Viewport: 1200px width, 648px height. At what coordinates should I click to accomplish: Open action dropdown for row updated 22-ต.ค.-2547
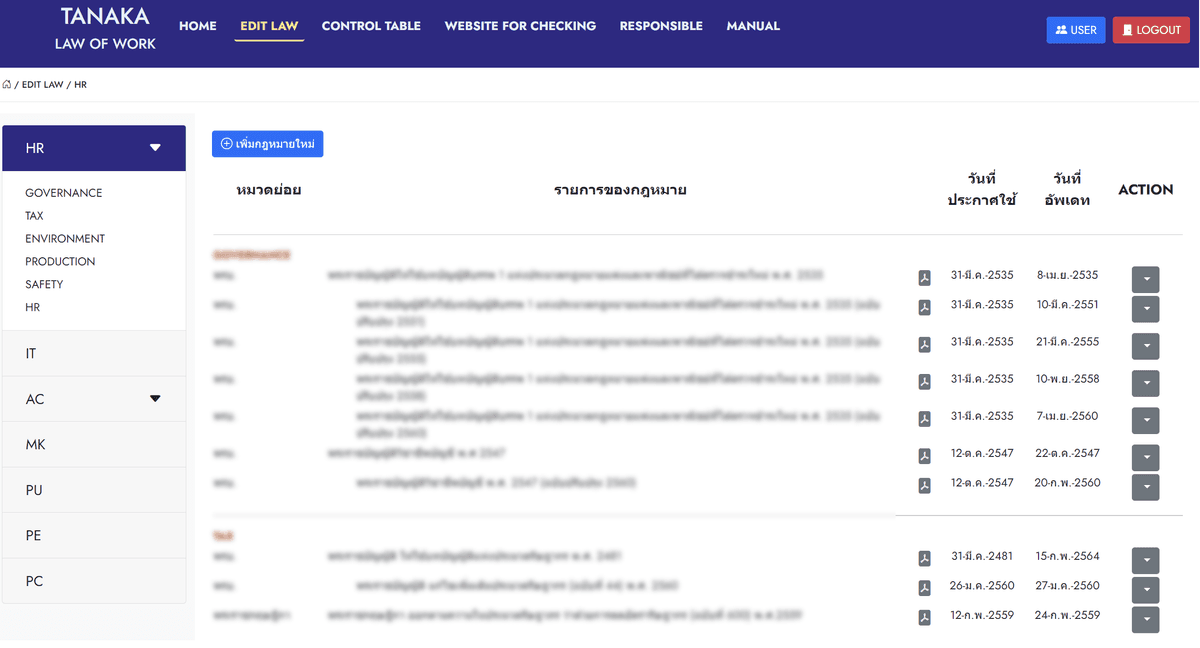1146,457
